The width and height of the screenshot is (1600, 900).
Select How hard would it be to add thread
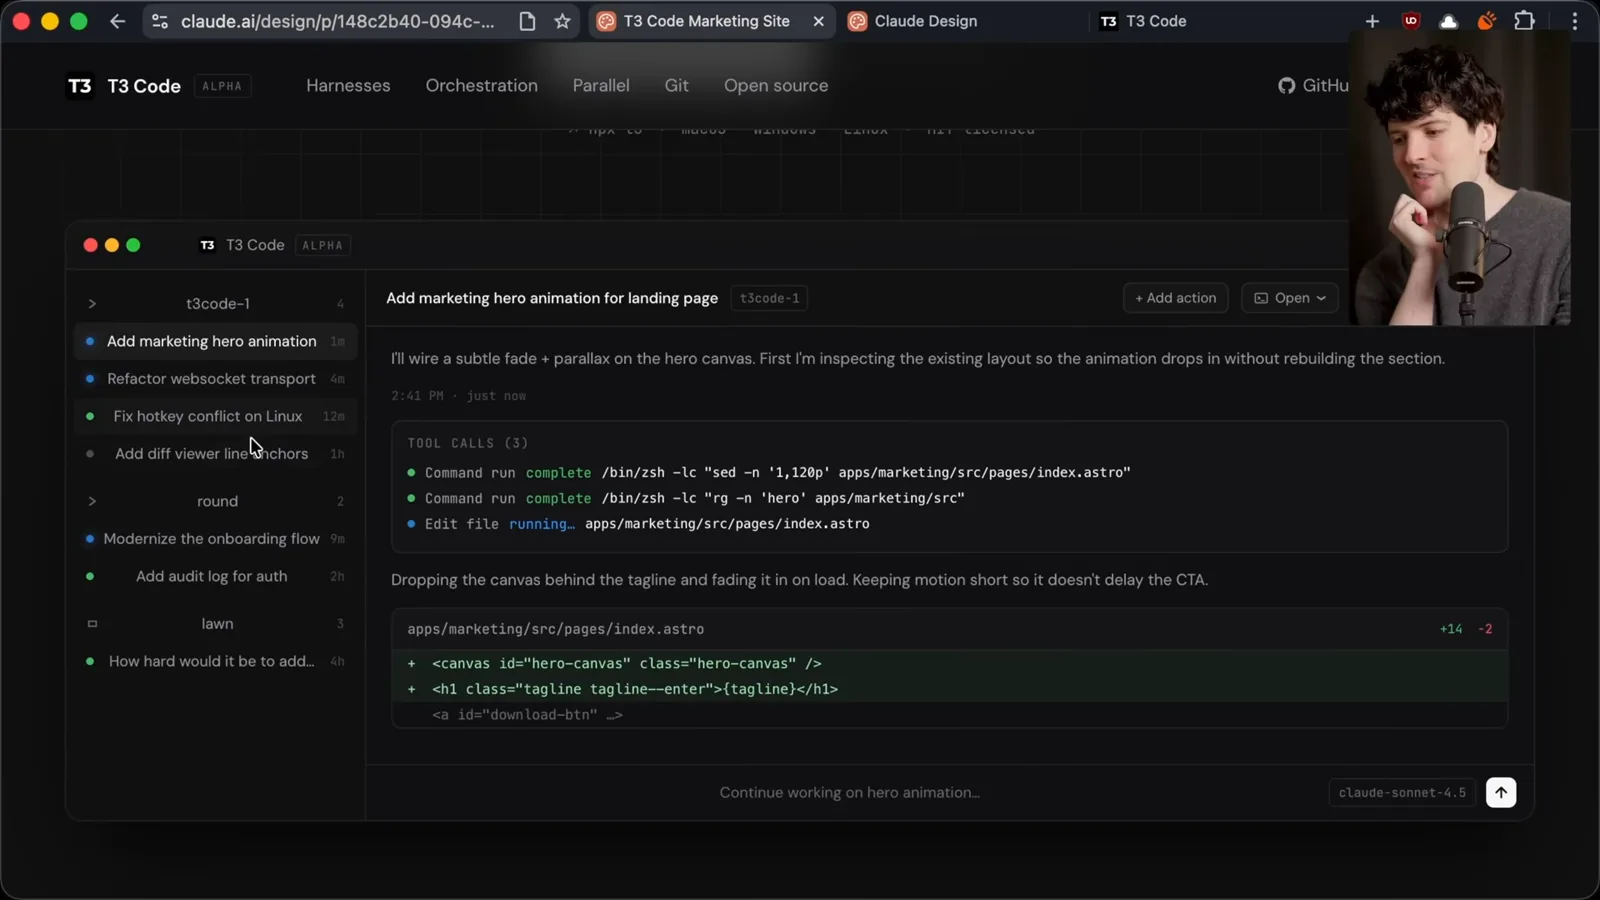click(215, 661)
